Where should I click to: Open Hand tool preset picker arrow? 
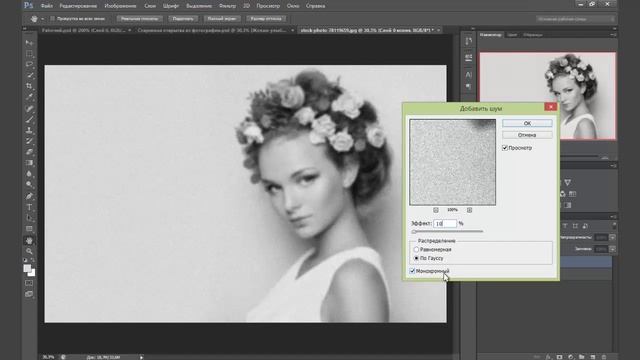click(42, 19)
